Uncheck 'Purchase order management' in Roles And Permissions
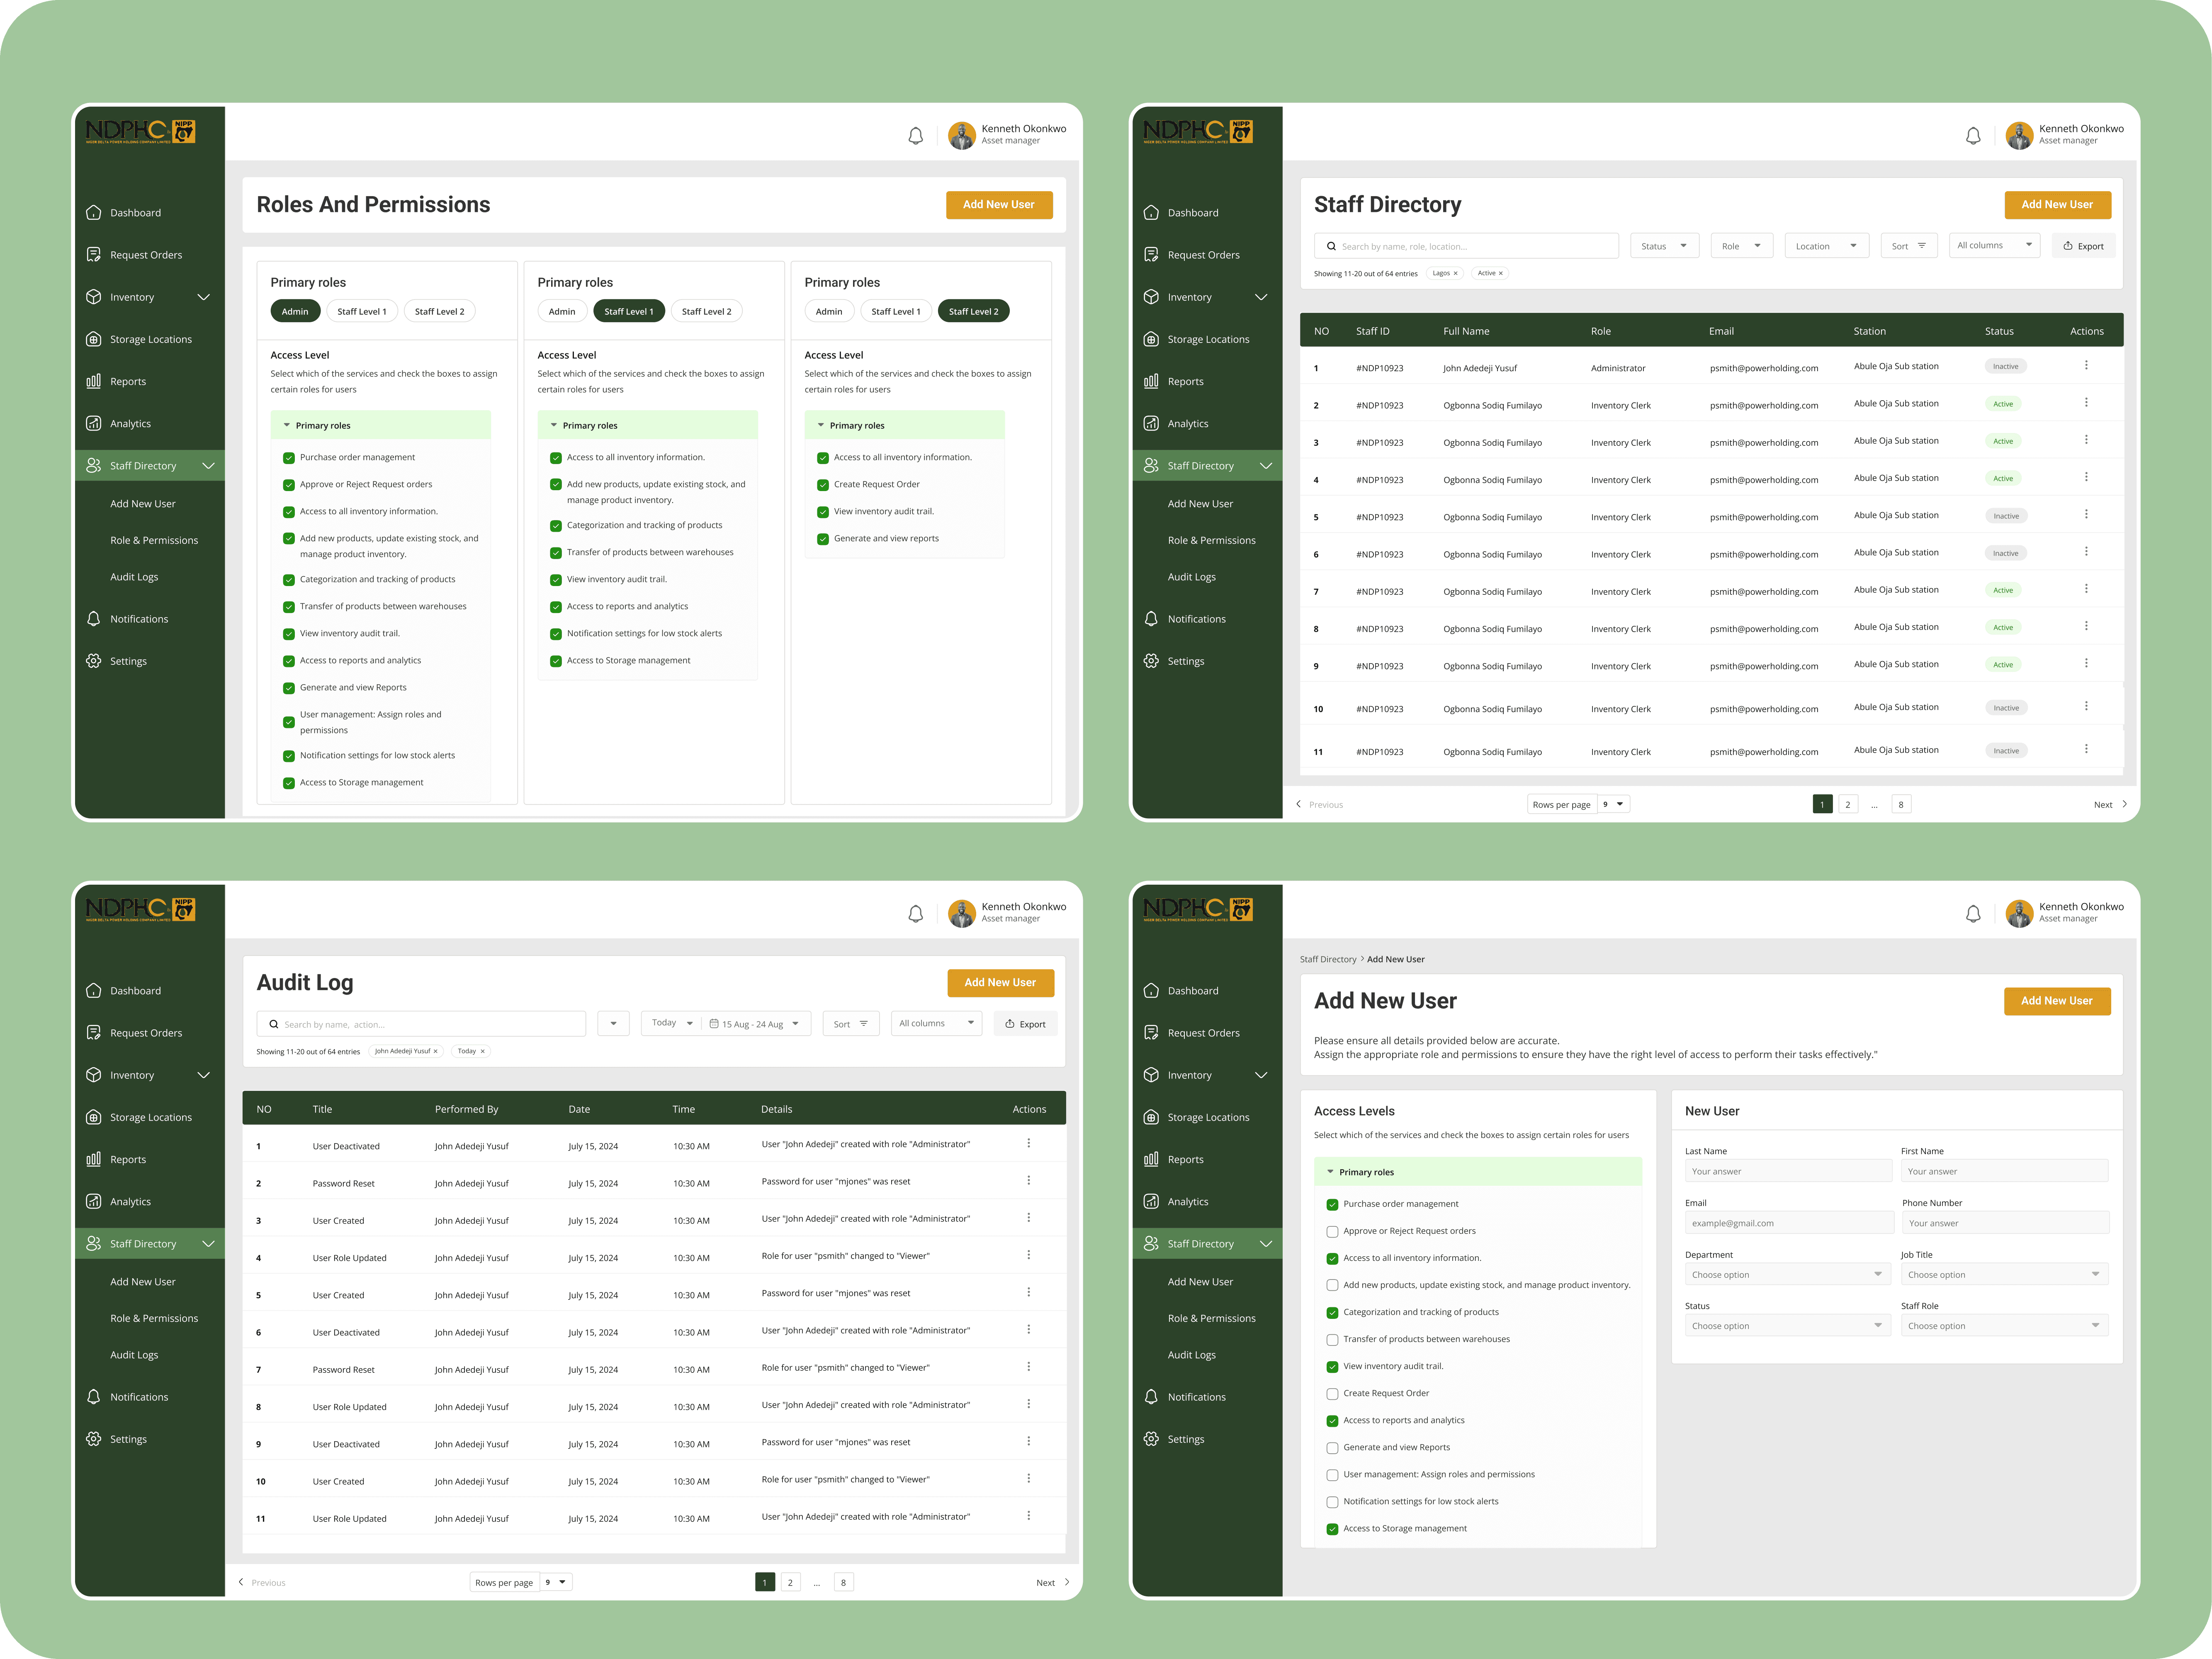The width and height of the screenshot is (2212, 1659). [x=289, y=458]
